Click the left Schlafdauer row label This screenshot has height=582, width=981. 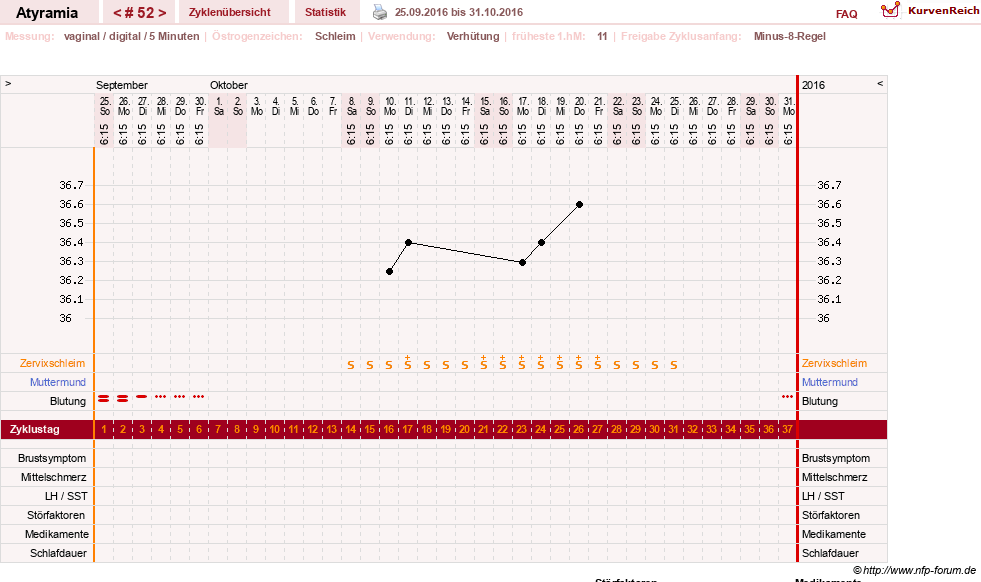click(x=58, y=553)
